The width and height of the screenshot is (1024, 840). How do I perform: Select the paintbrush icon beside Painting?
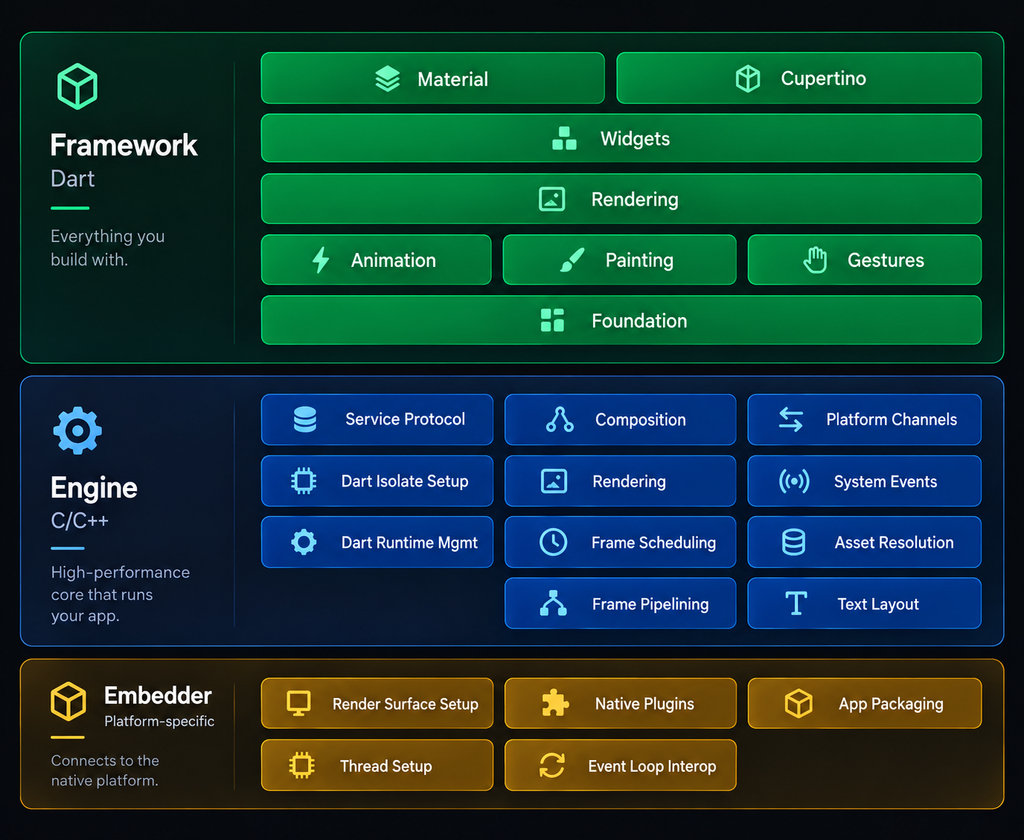coord(573,260)
